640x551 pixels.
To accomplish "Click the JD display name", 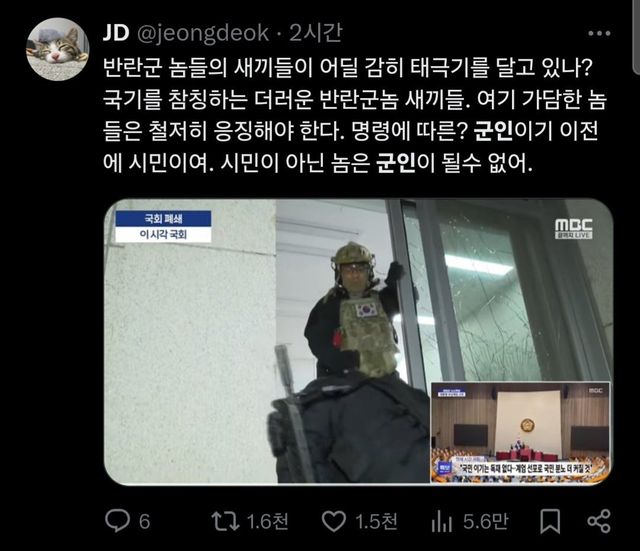I will 116,33.
